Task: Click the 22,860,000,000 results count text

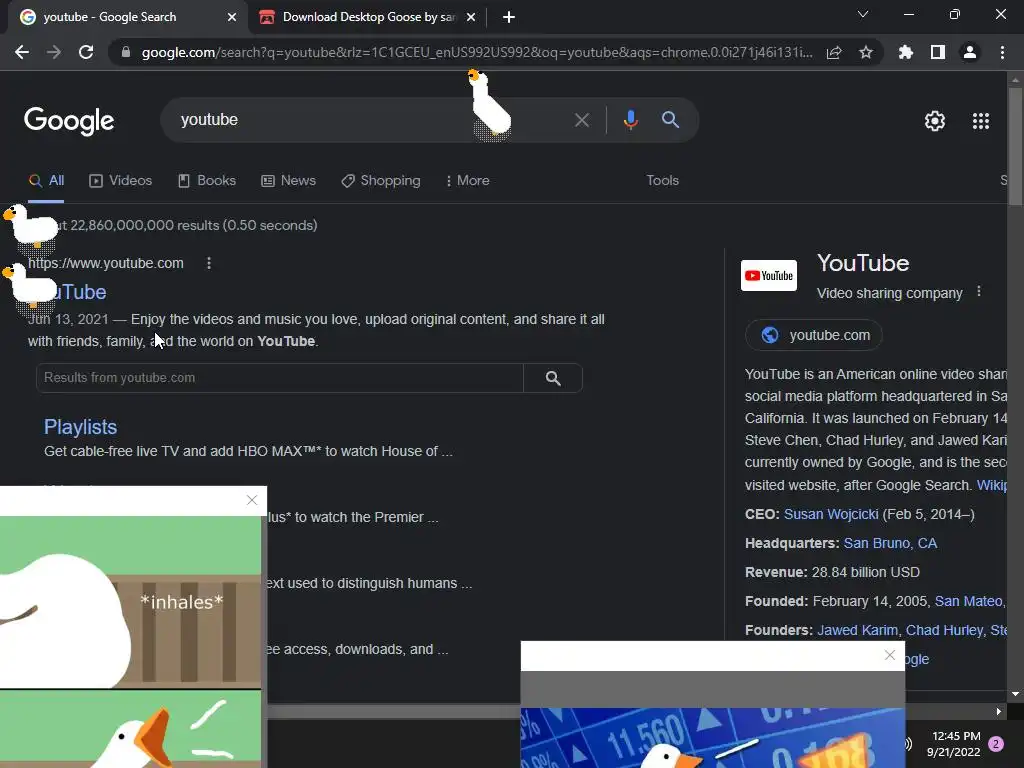Action: point(193,225)
